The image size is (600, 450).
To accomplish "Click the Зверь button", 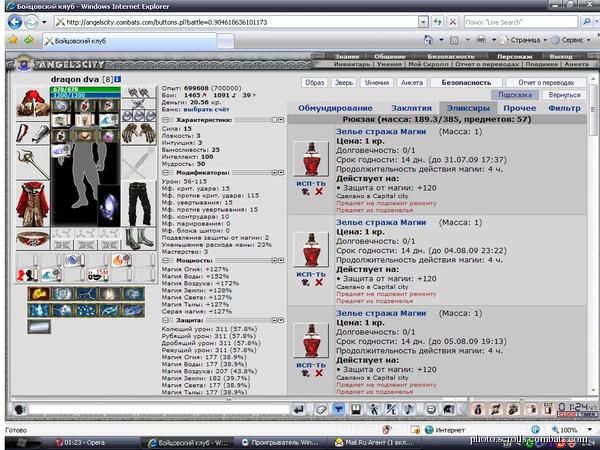I will (x=344, y=82).
